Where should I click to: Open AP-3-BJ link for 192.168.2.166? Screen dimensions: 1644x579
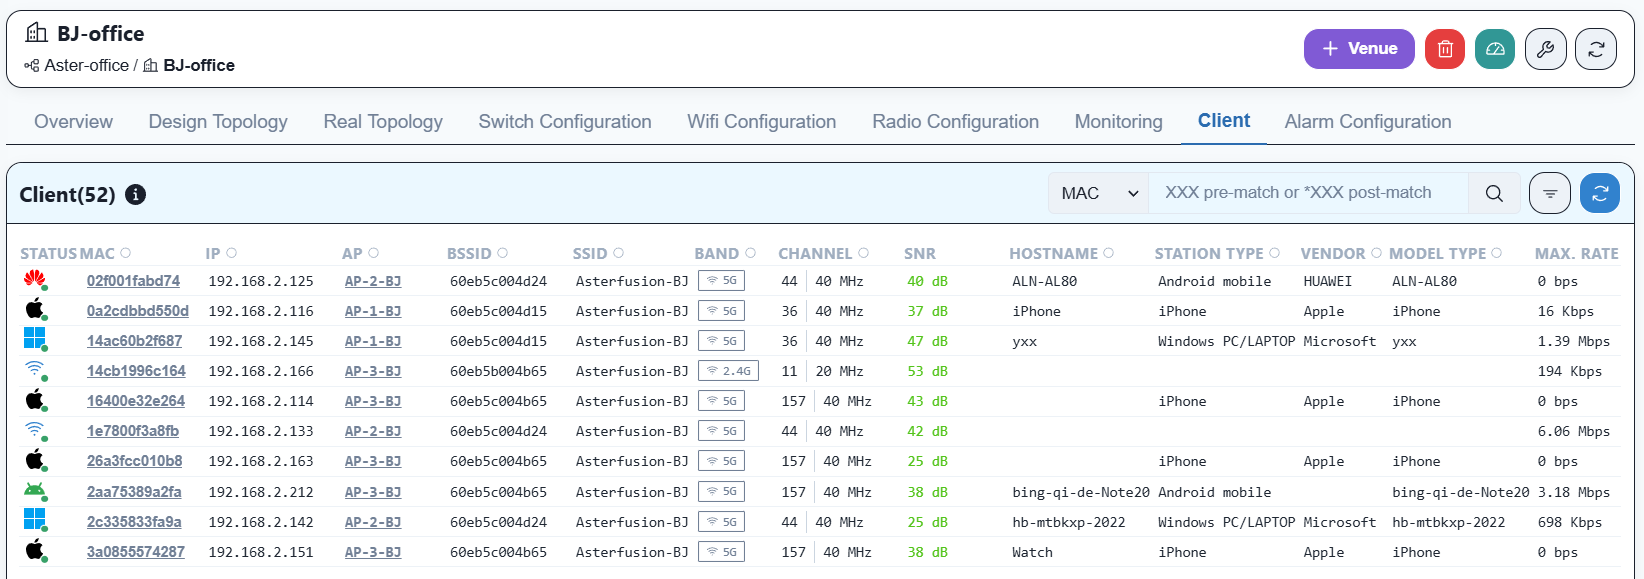click(373, 371)
